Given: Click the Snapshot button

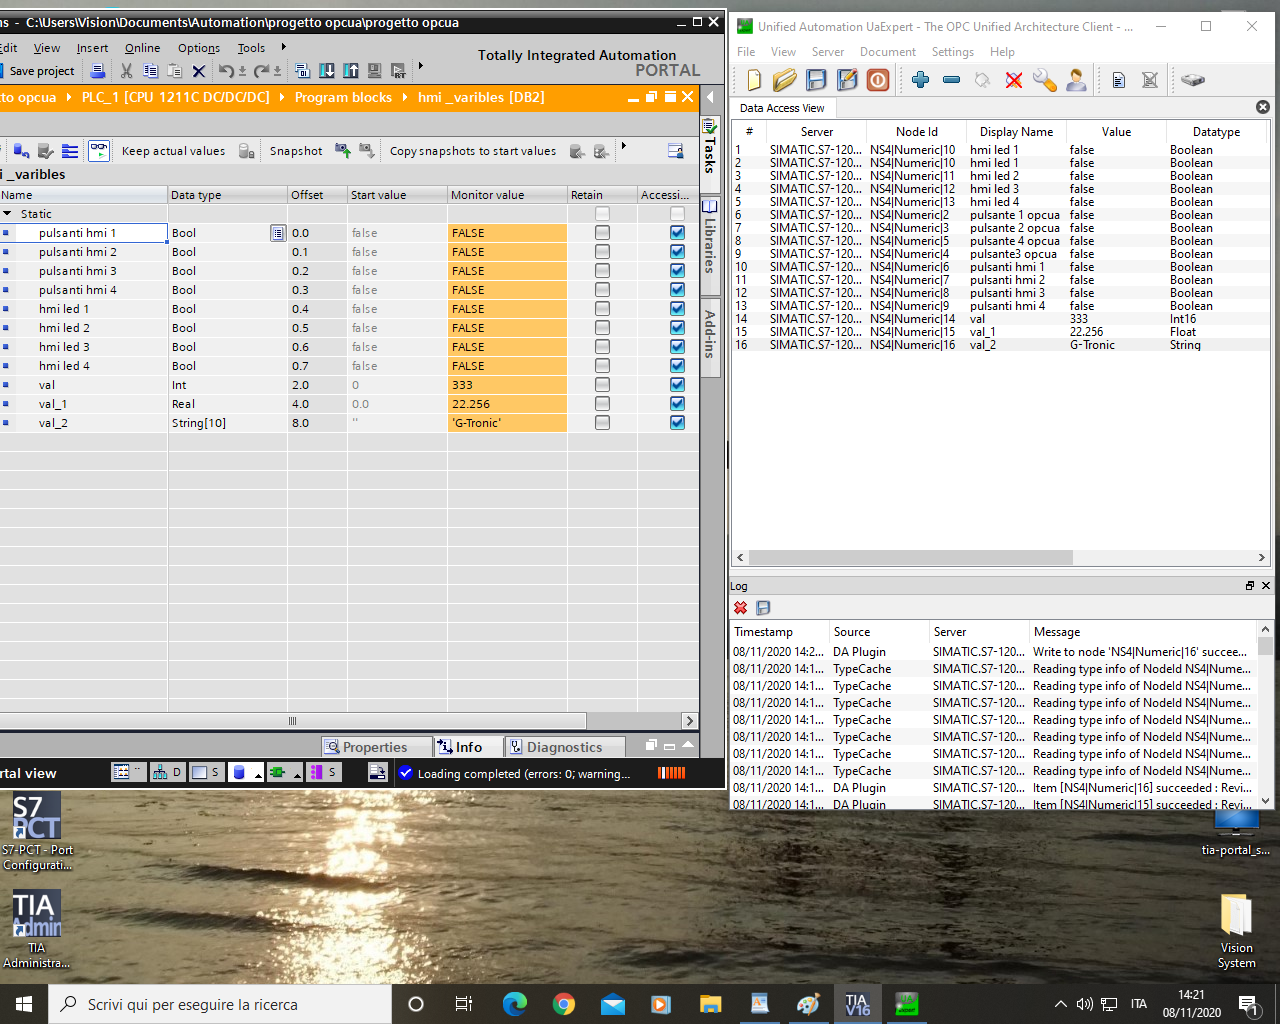Looking at the screenshot, I should tap(296, 151).
